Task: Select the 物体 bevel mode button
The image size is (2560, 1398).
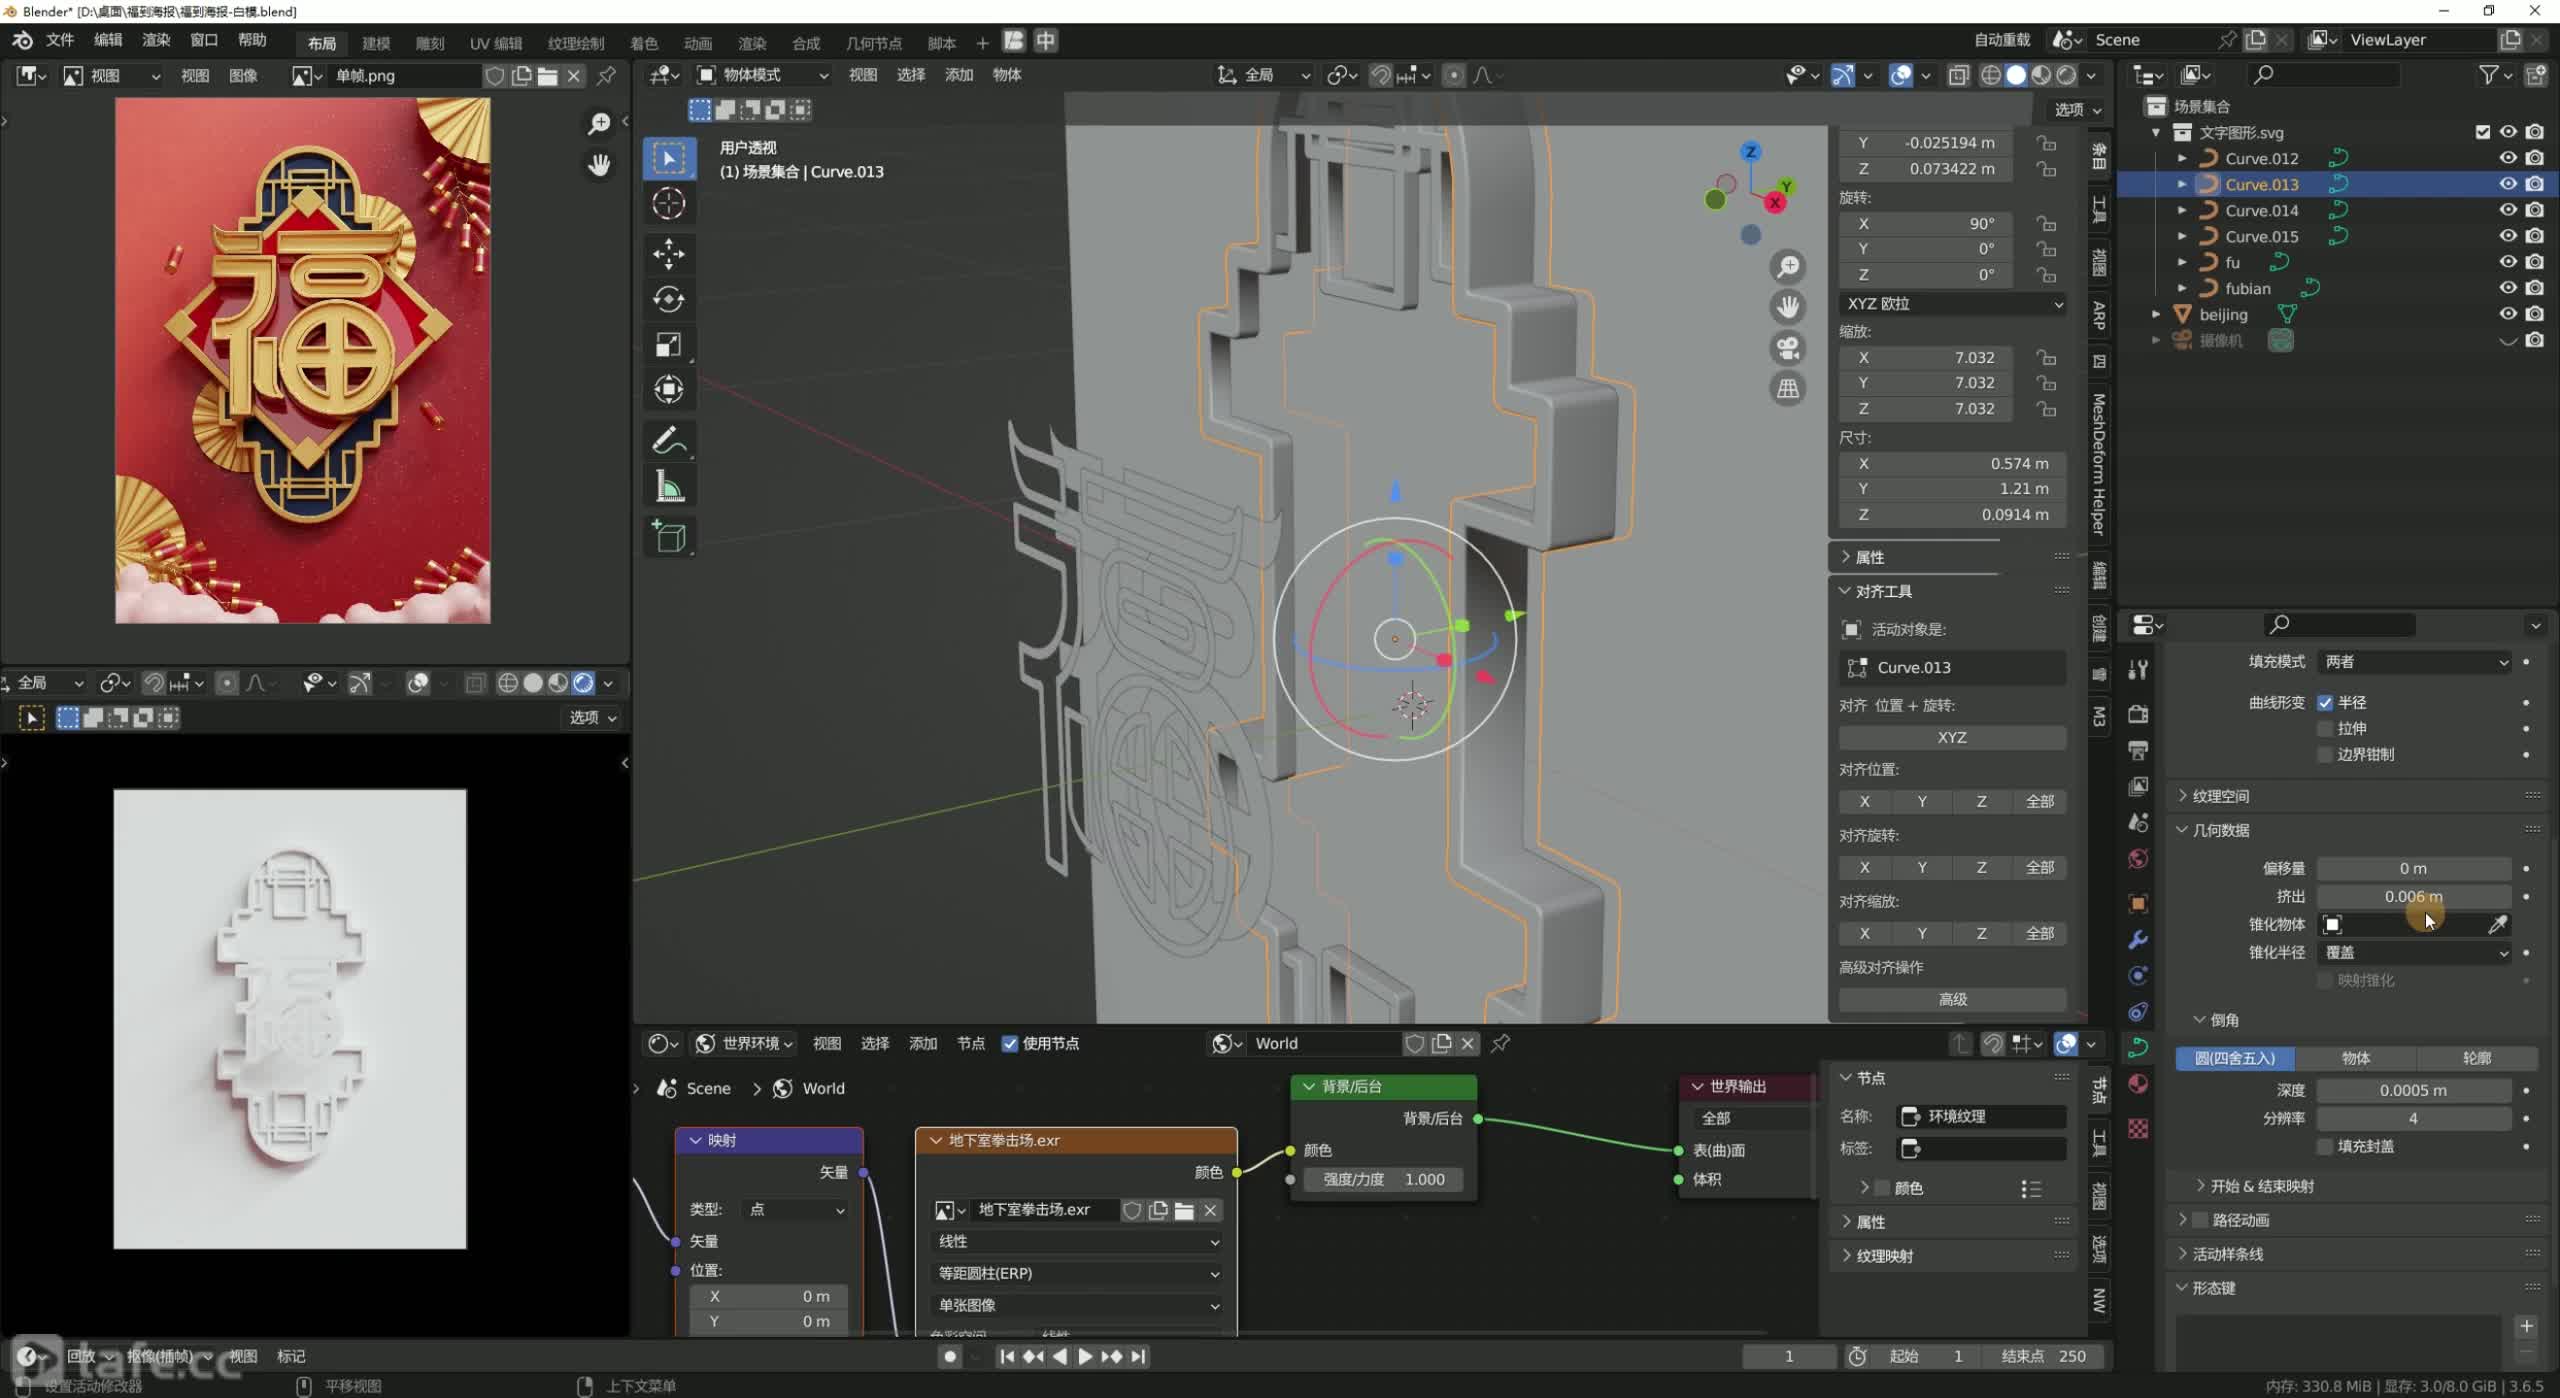Action: pos(2356,1058)
